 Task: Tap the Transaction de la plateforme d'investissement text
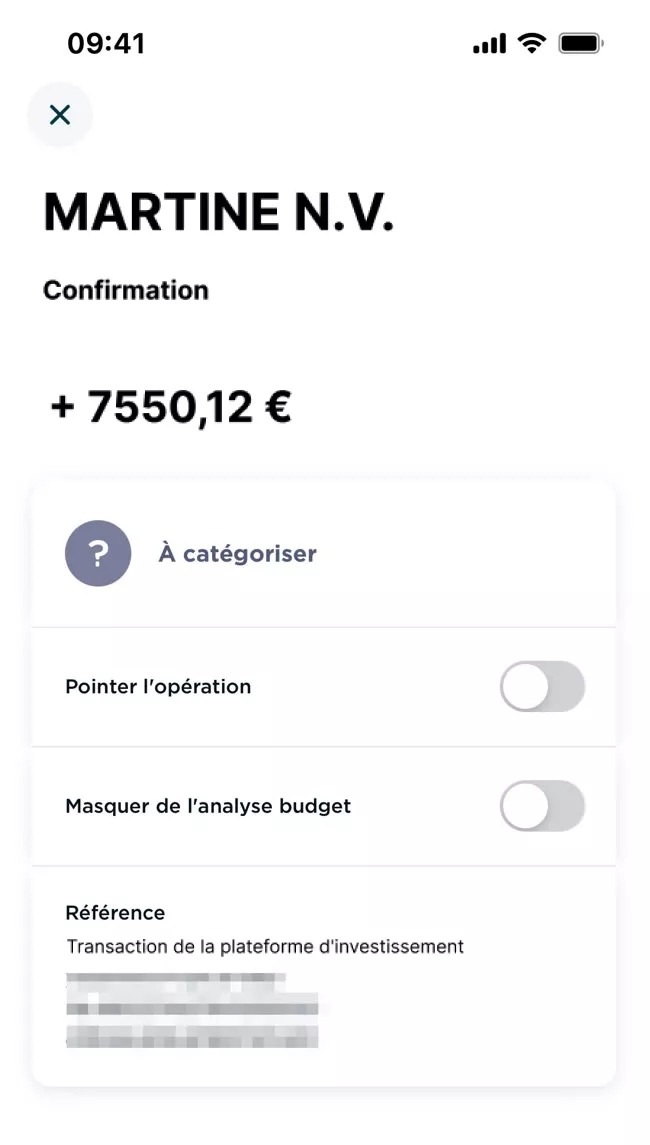coord(265,946)
